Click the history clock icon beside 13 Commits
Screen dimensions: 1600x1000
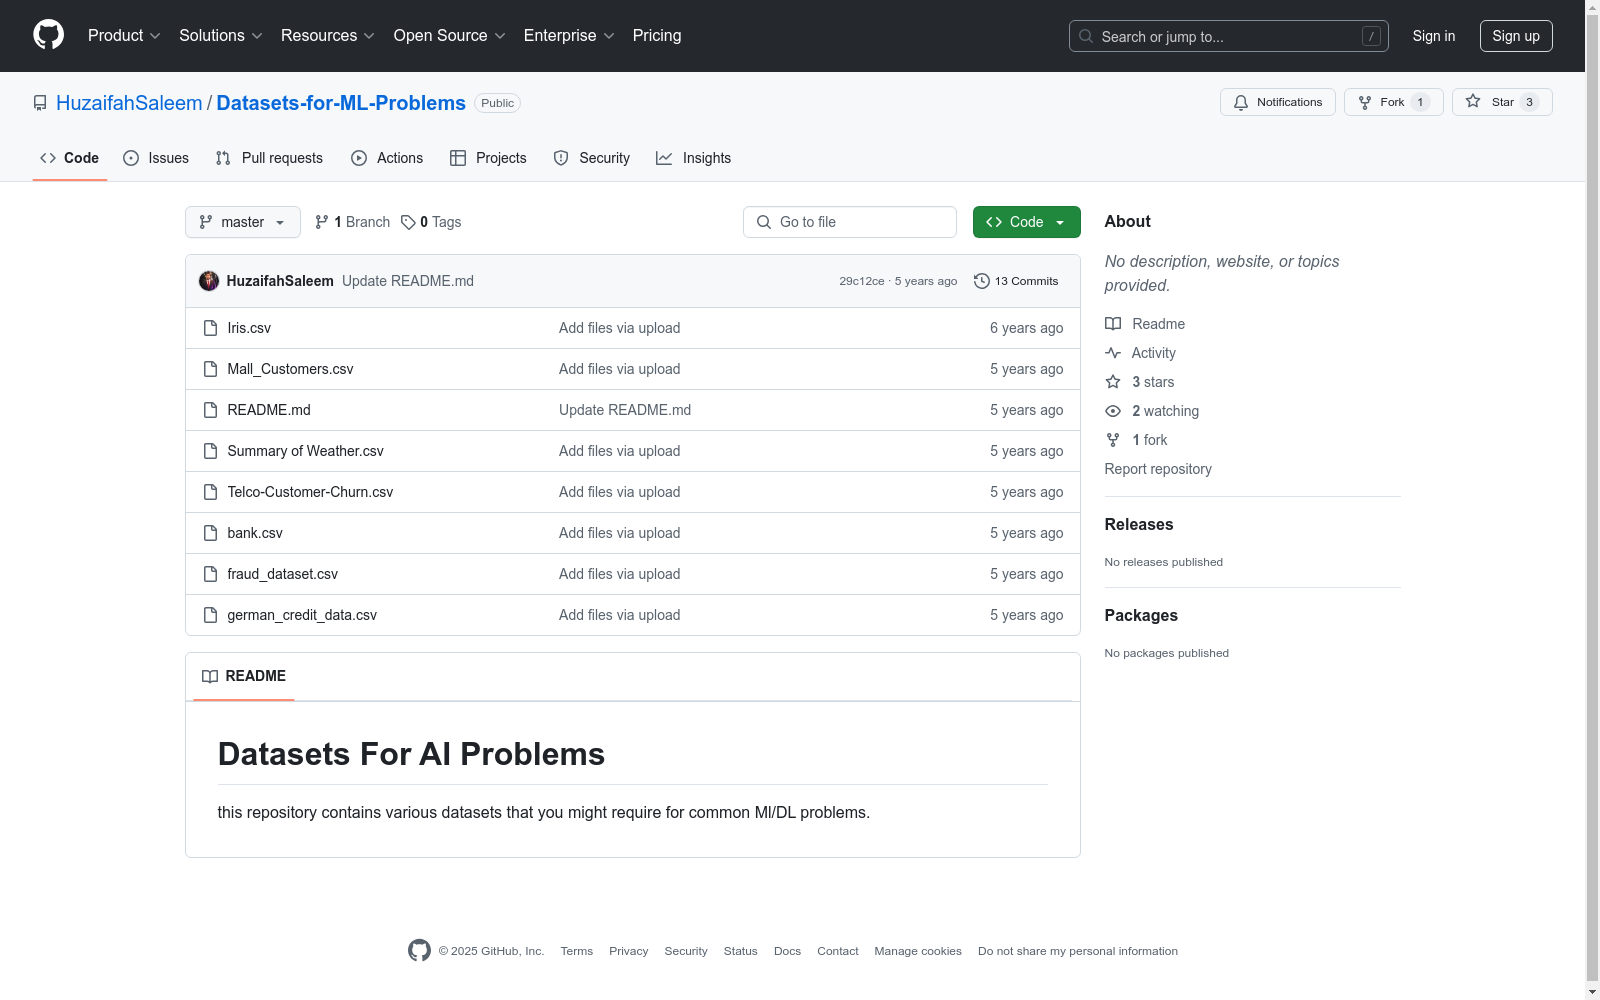[x=982, y=281]
